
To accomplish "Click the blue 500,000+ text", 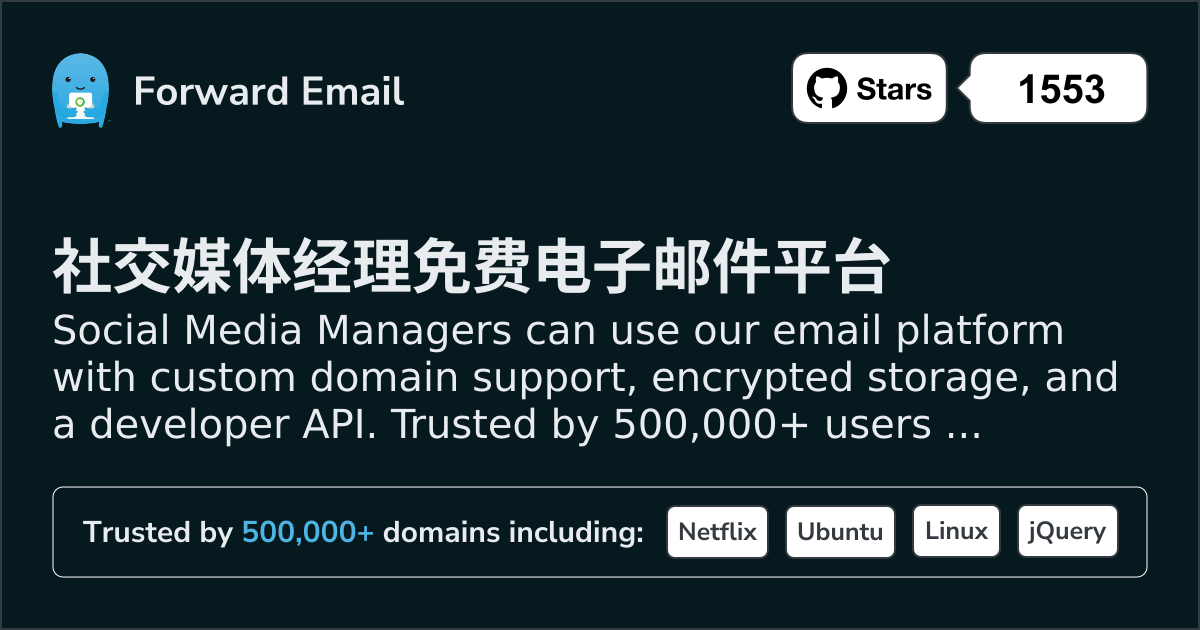I will [308, 533].
